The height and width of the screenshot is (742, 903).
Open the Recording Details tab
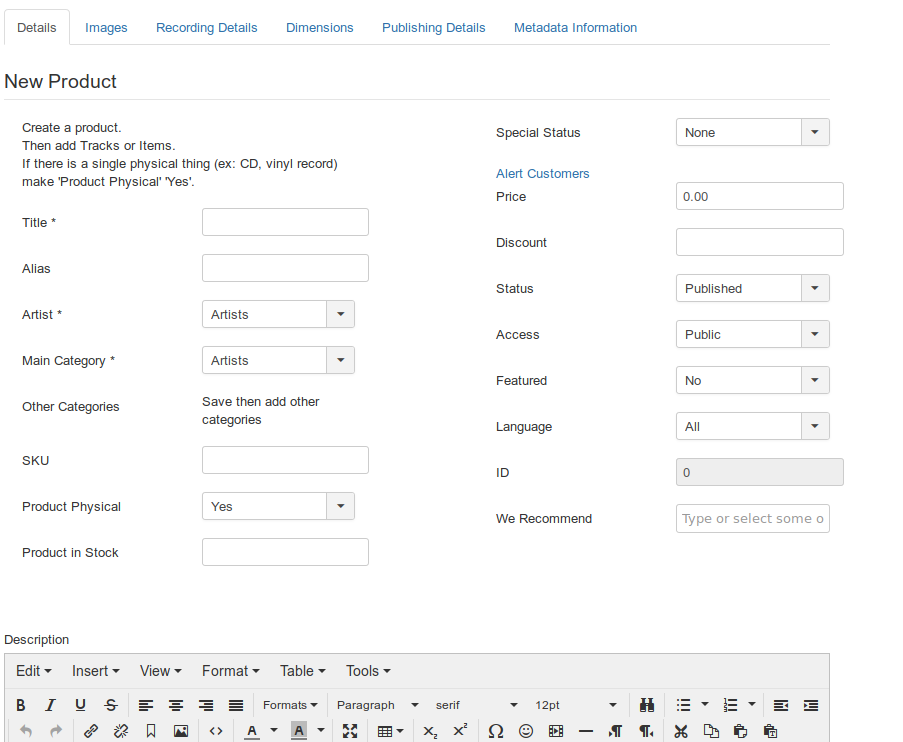pos(207,27)
